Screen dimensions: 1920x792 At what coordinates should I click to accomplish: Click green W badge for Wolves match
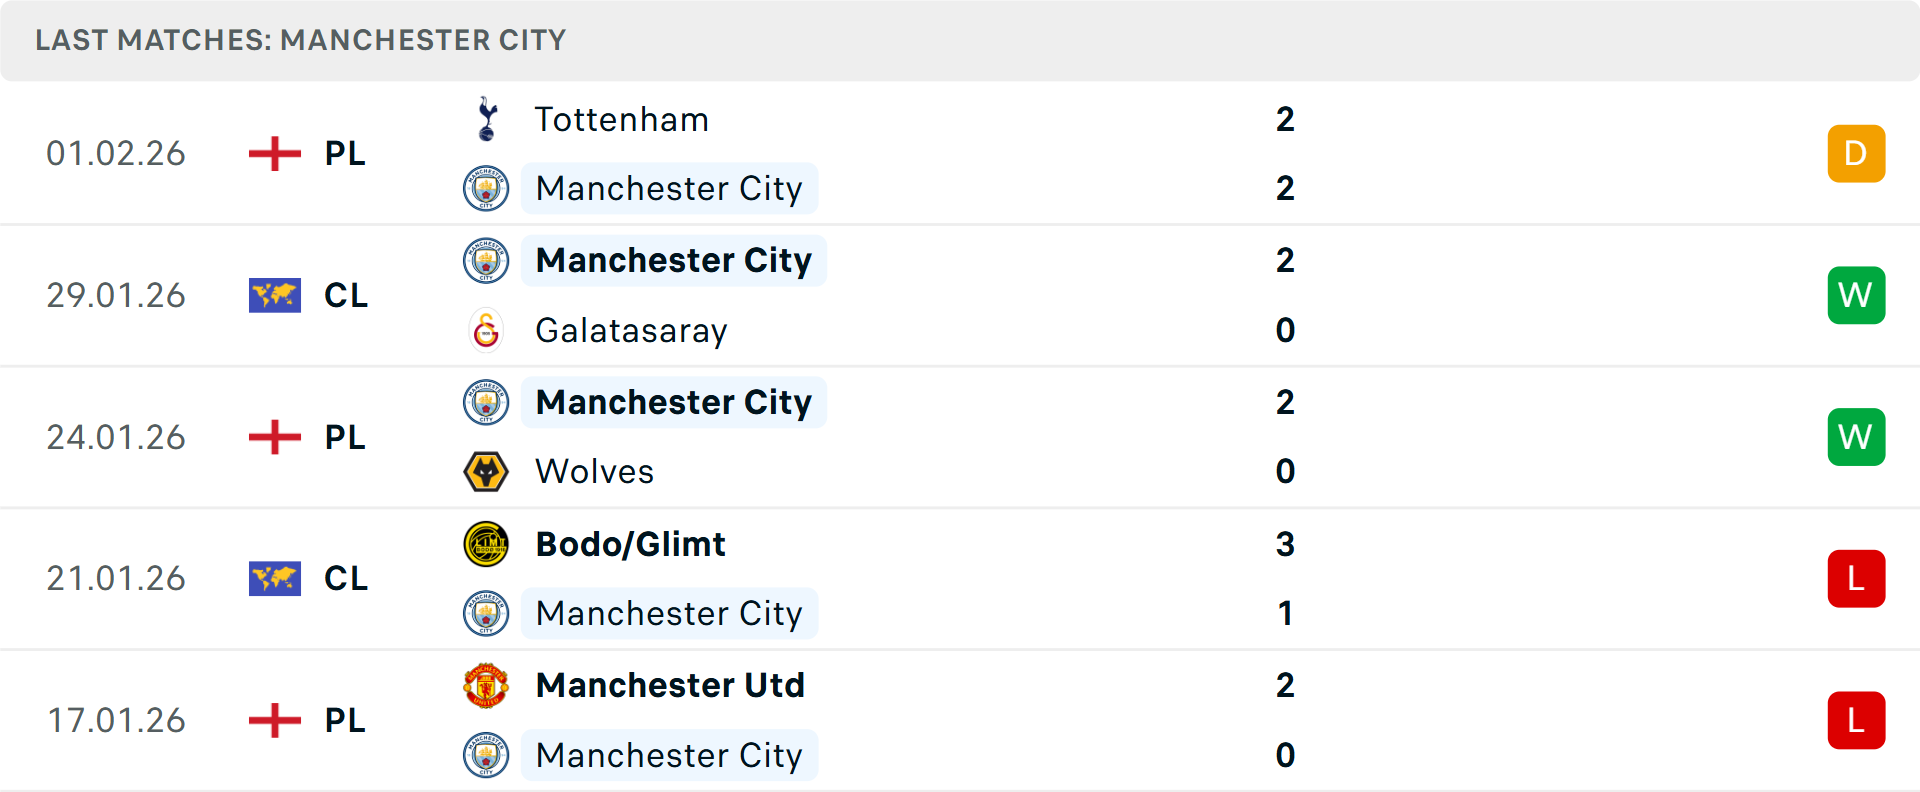pos(1856,437)
